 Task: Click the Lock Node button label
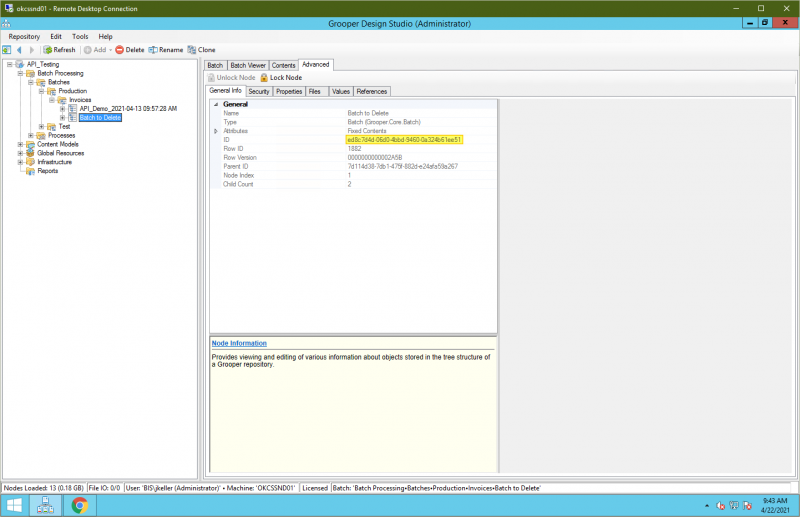point(286,78)
